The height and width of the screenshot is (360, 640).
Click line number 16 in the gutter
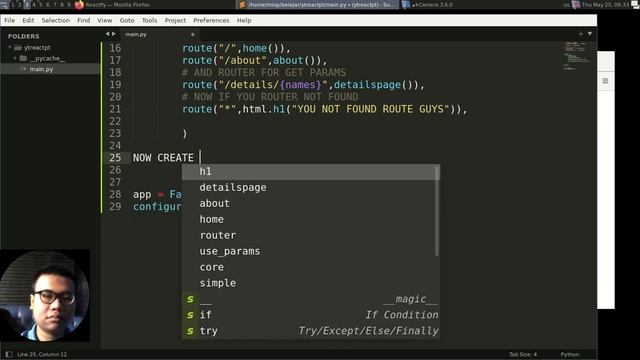(115, 48)
